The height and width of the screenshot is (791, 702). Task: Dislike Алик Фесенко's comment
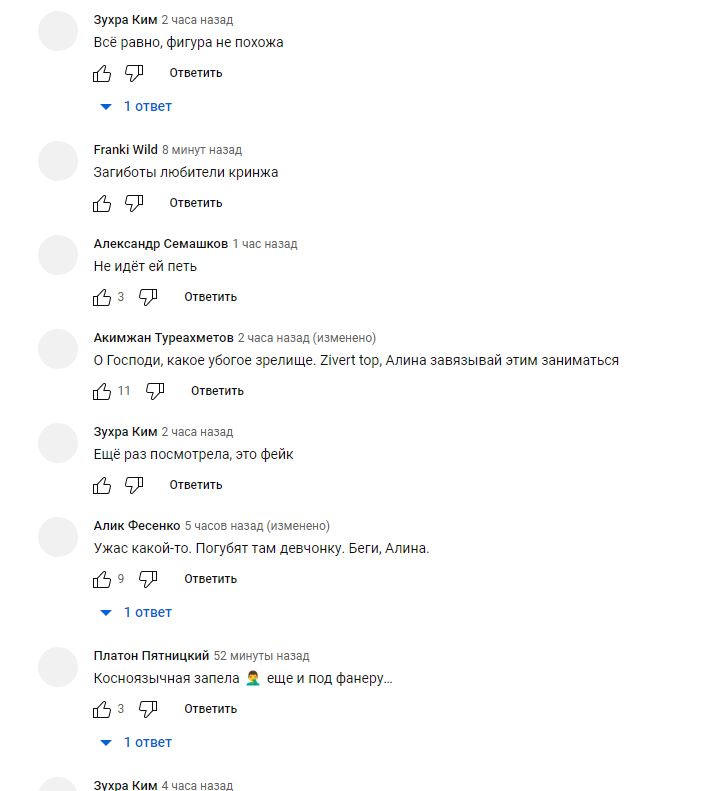click(148, 579)
